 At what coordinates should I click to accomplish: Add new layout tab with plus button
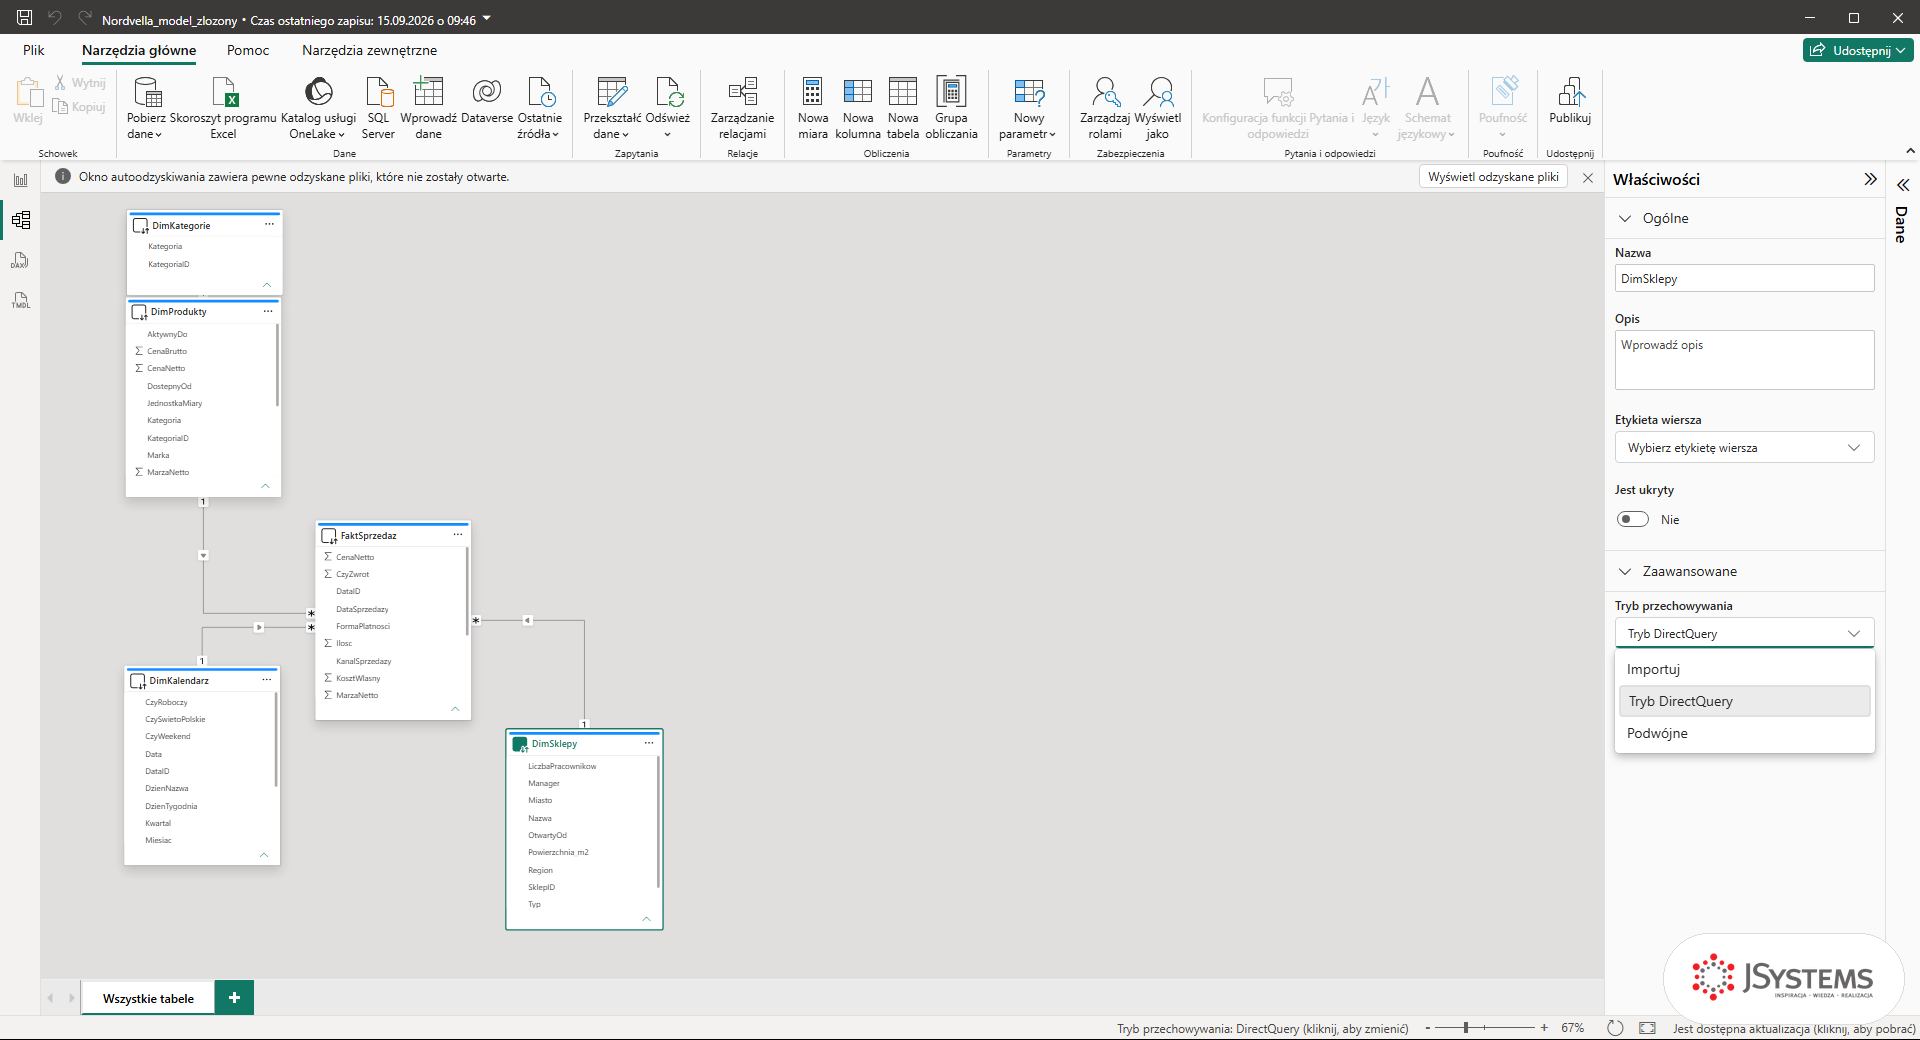(x=234, y=997)
